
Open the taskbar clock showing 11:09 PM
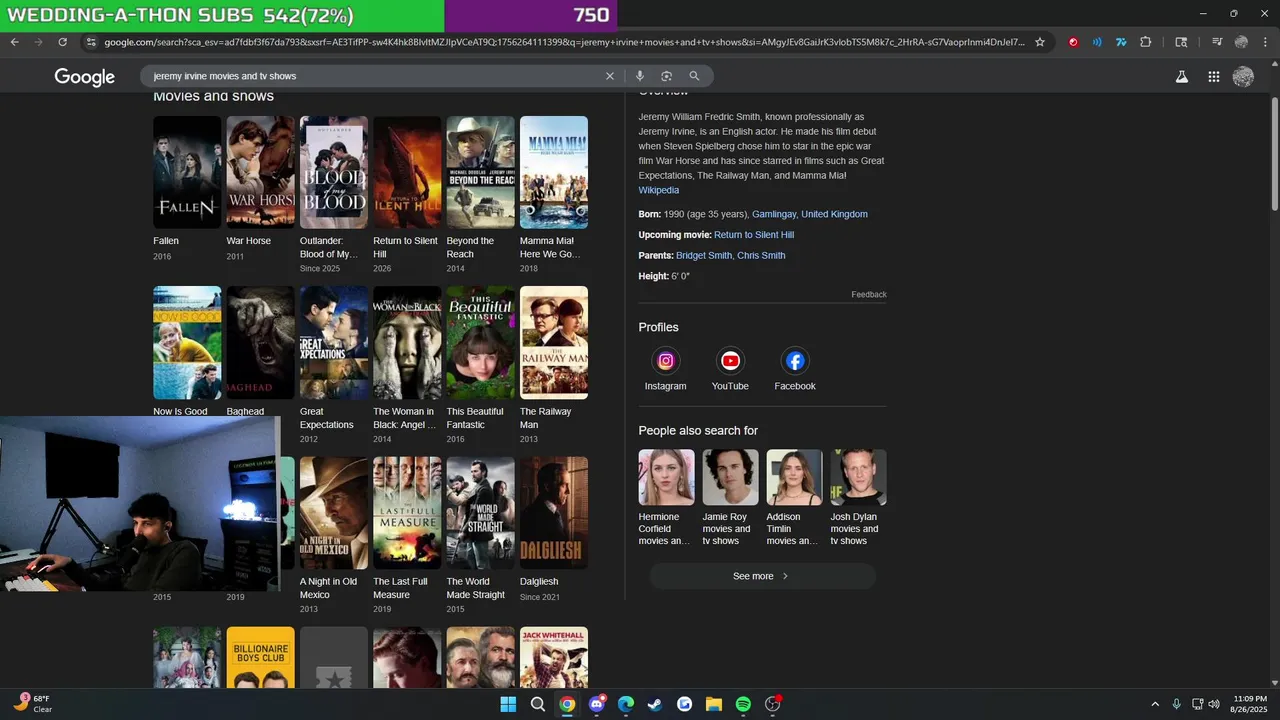1250,704
